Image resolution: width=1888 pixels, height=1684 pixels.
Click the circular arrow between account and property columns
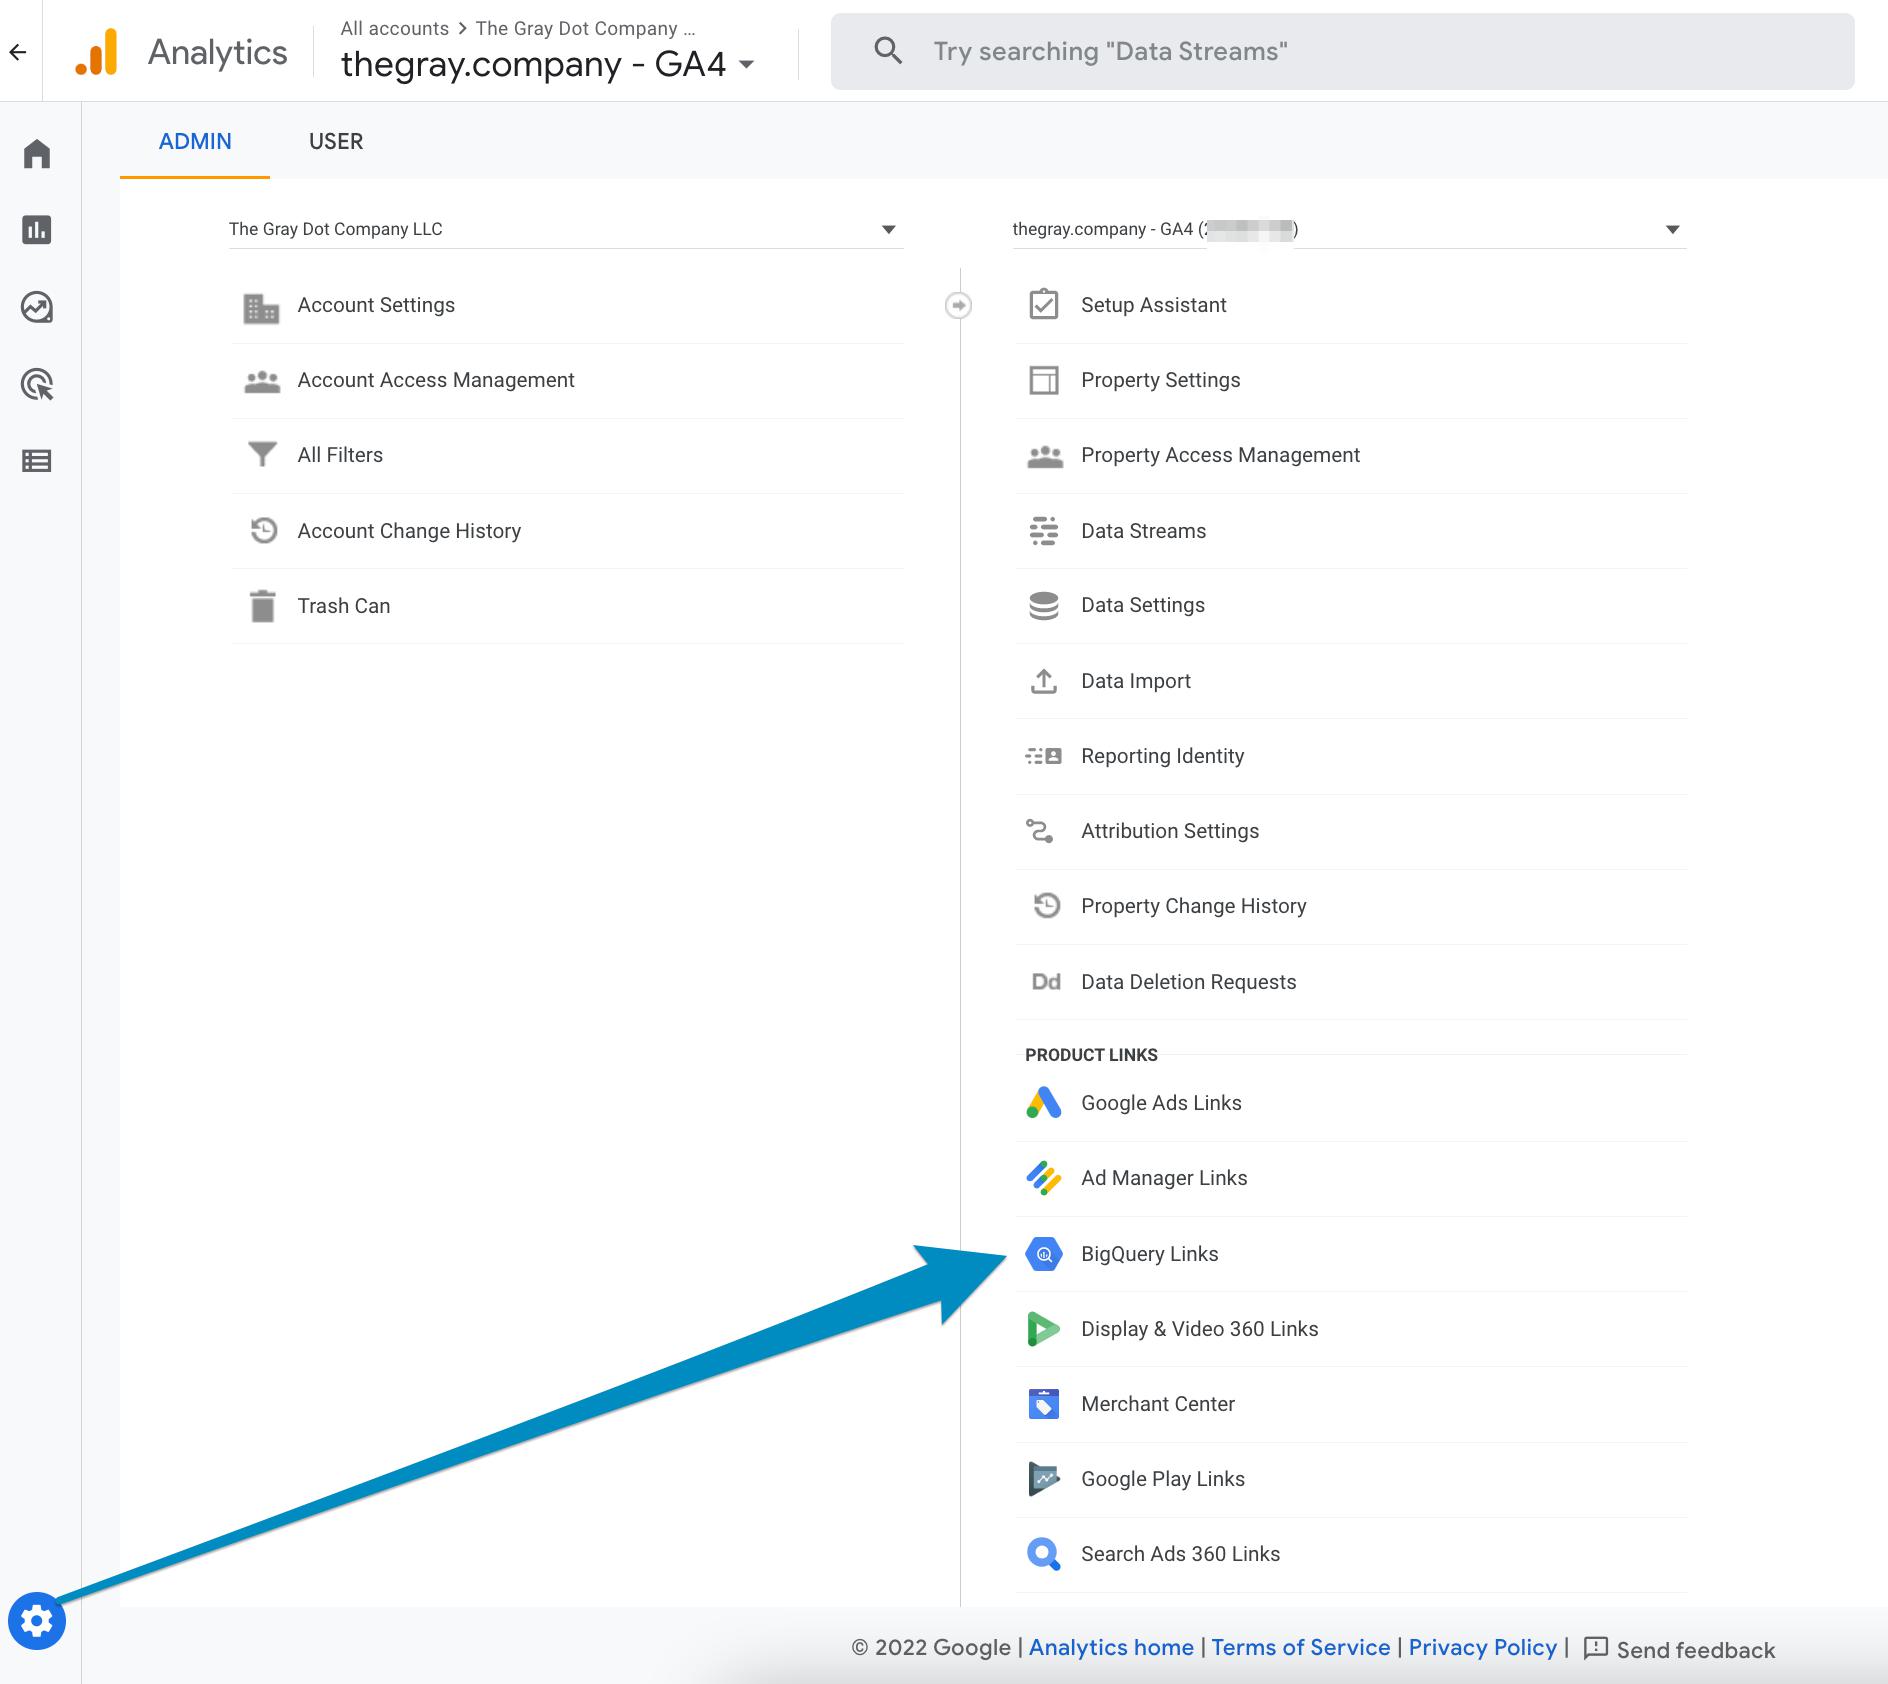click(959, 306)
